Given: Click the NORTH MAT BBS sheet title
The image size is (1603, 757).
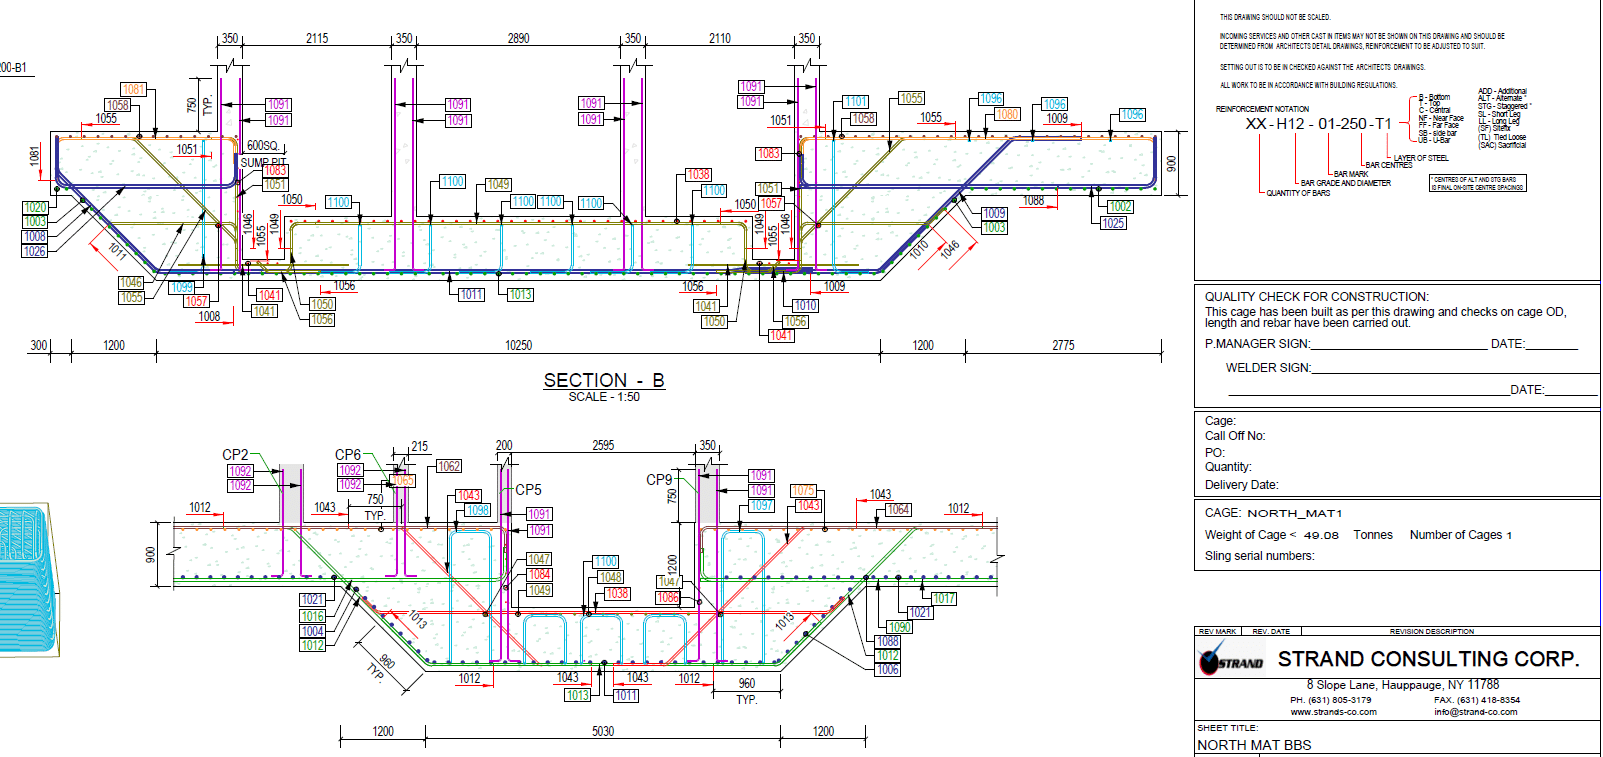Looking at the screenshot, I should (x=1254, y=745).
